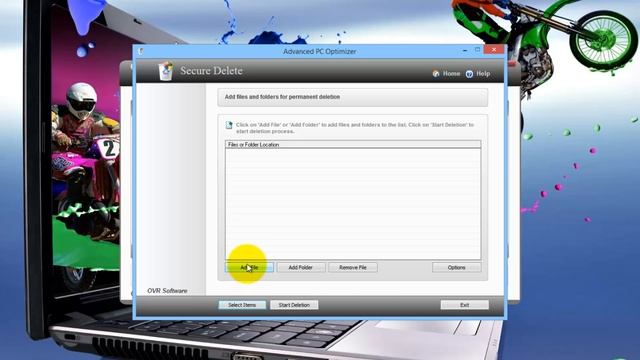Click the Help question mark icon
This screenshot has width=640, height=360.
tap(469, 74)
